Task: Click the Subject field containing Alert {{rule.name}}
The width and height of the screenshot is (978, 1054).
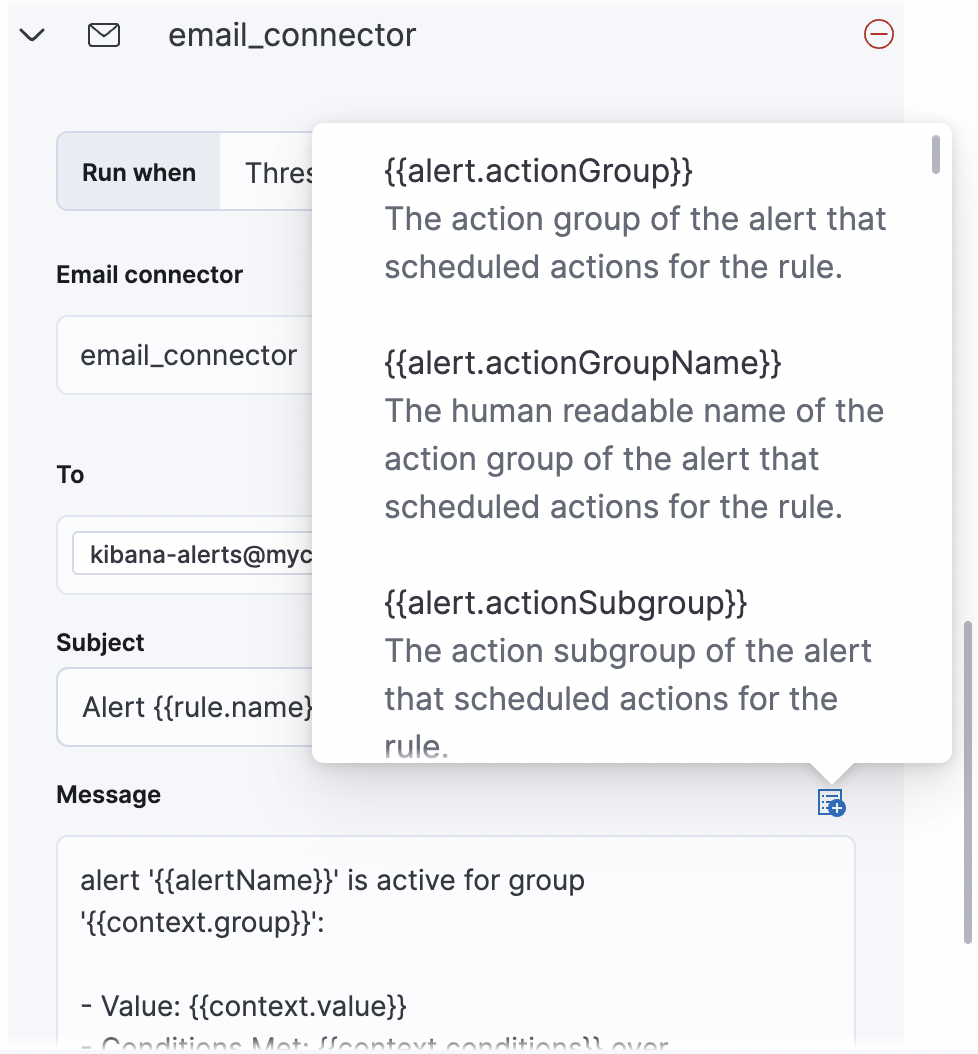Action: [190, 707]
